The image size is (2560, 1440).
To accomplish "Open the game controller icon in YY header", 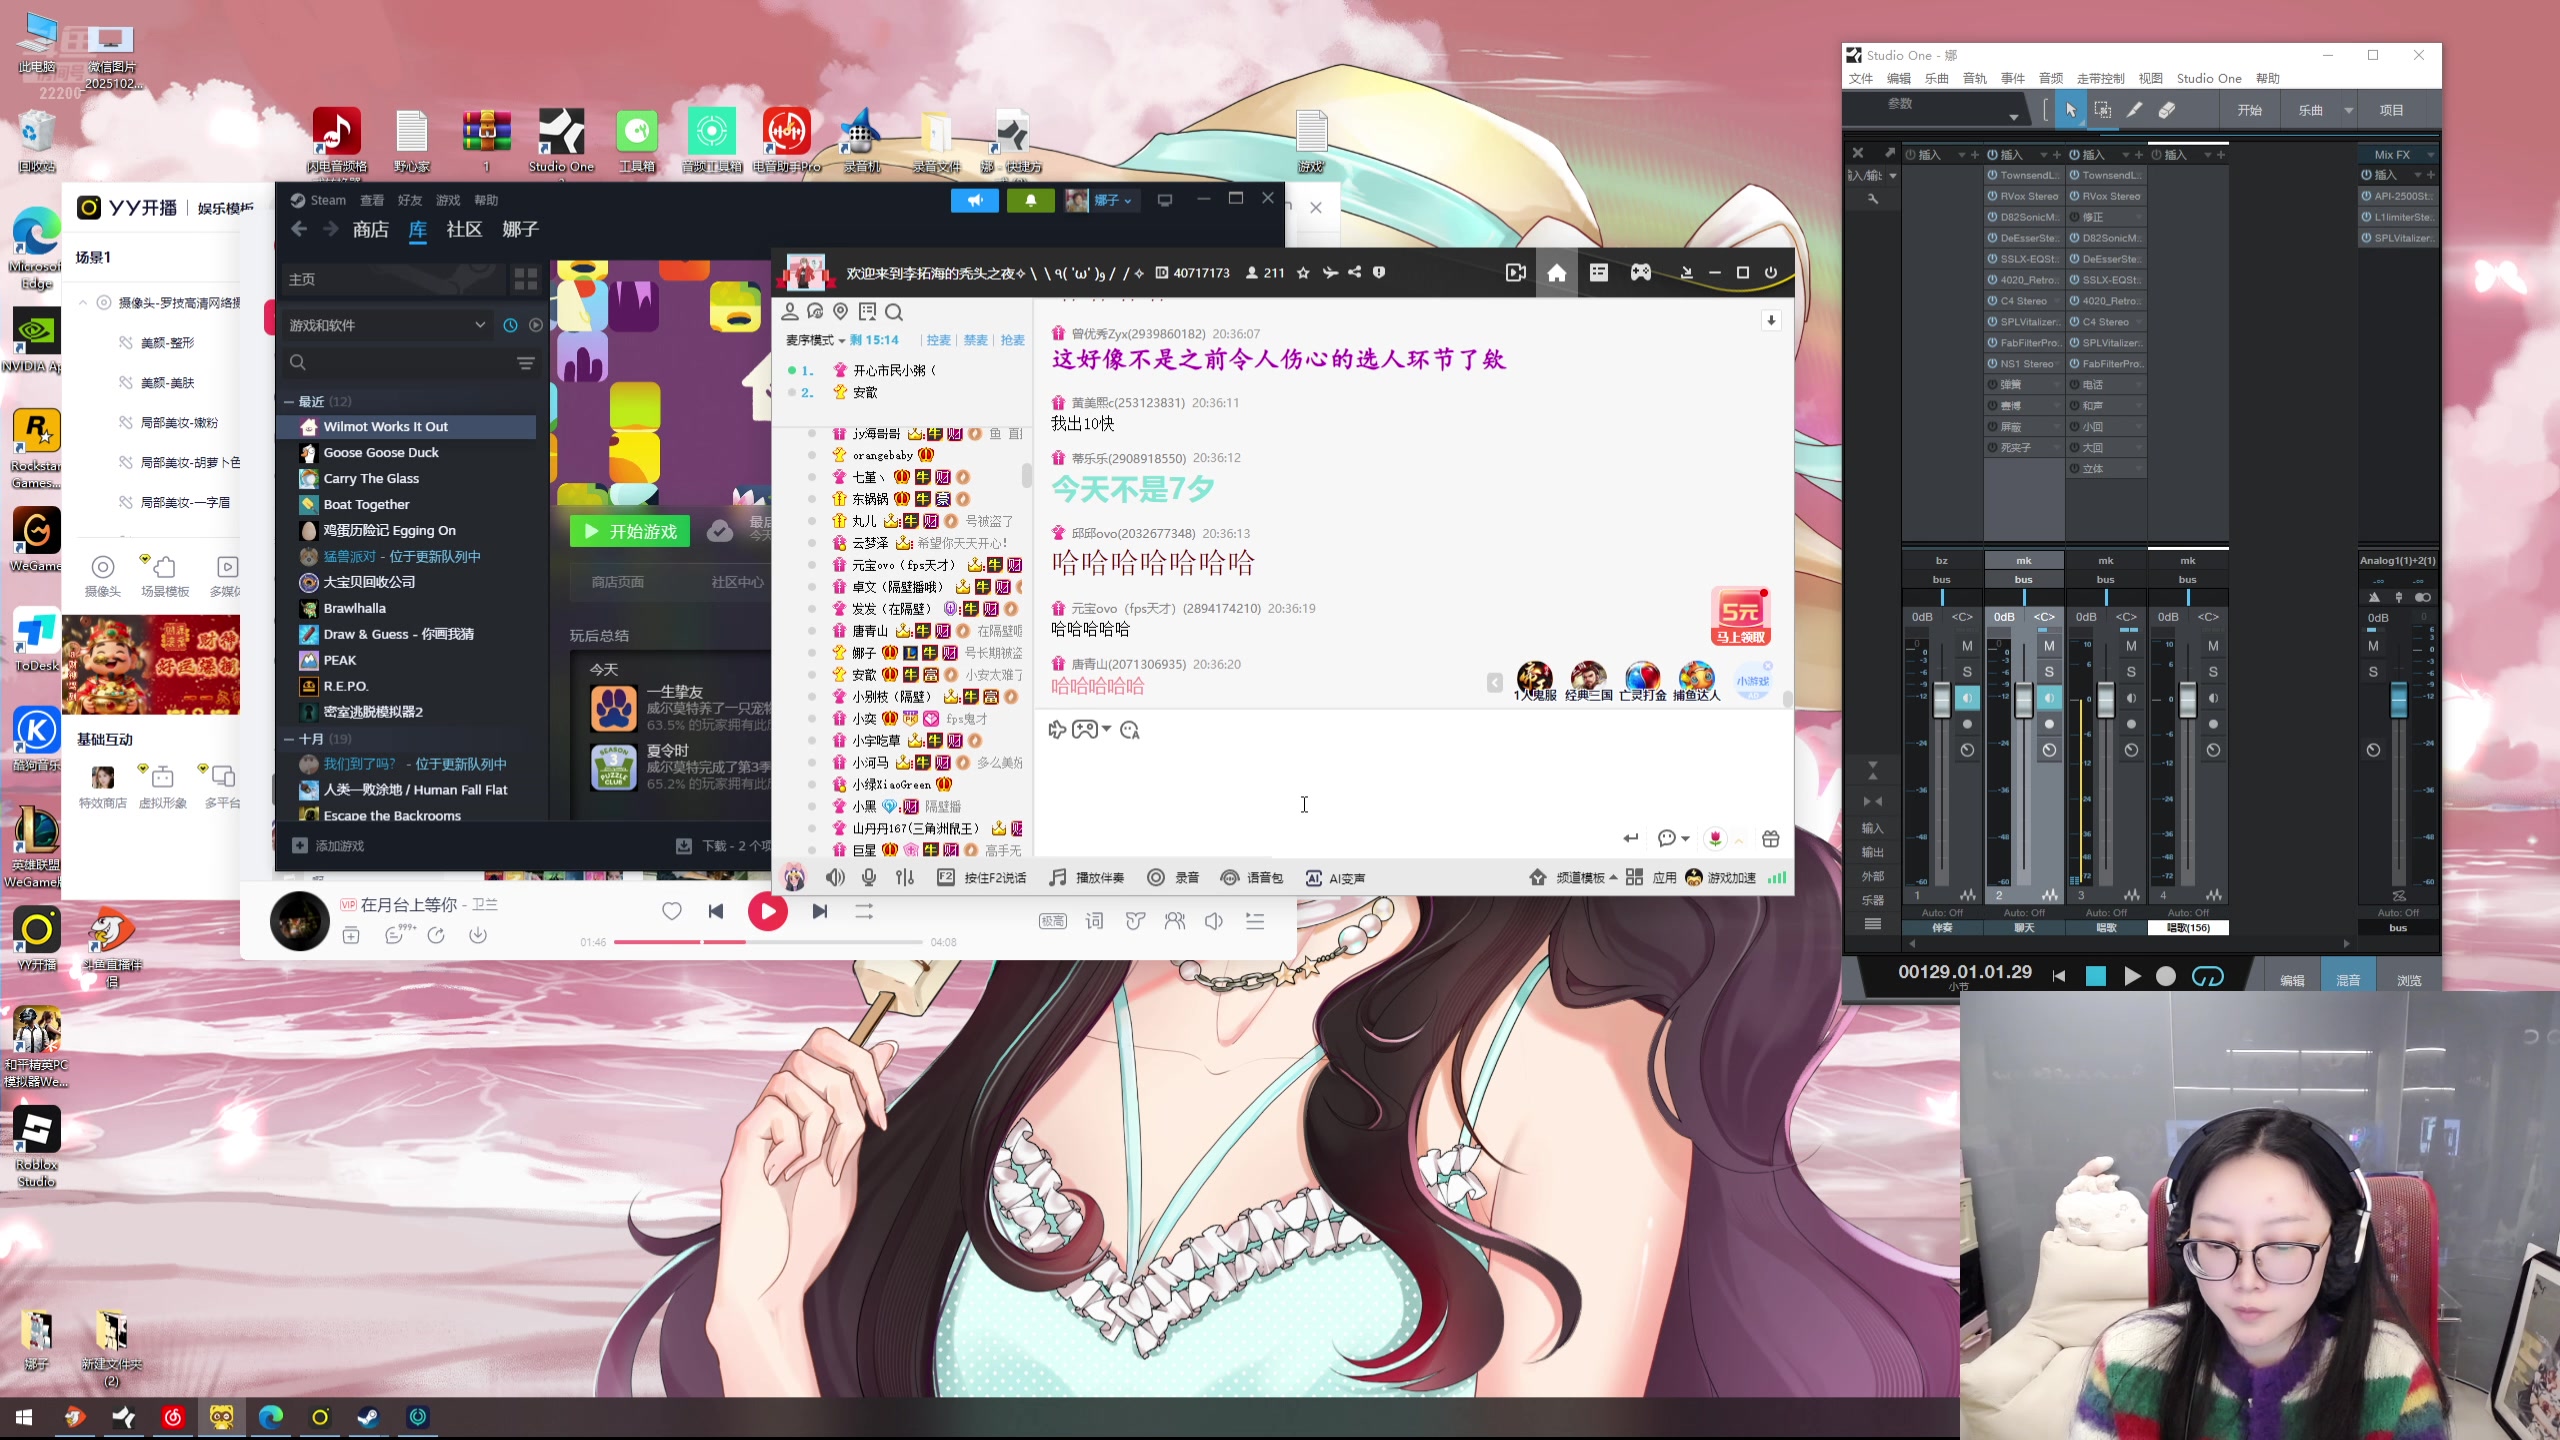I will click(1641, 273).
